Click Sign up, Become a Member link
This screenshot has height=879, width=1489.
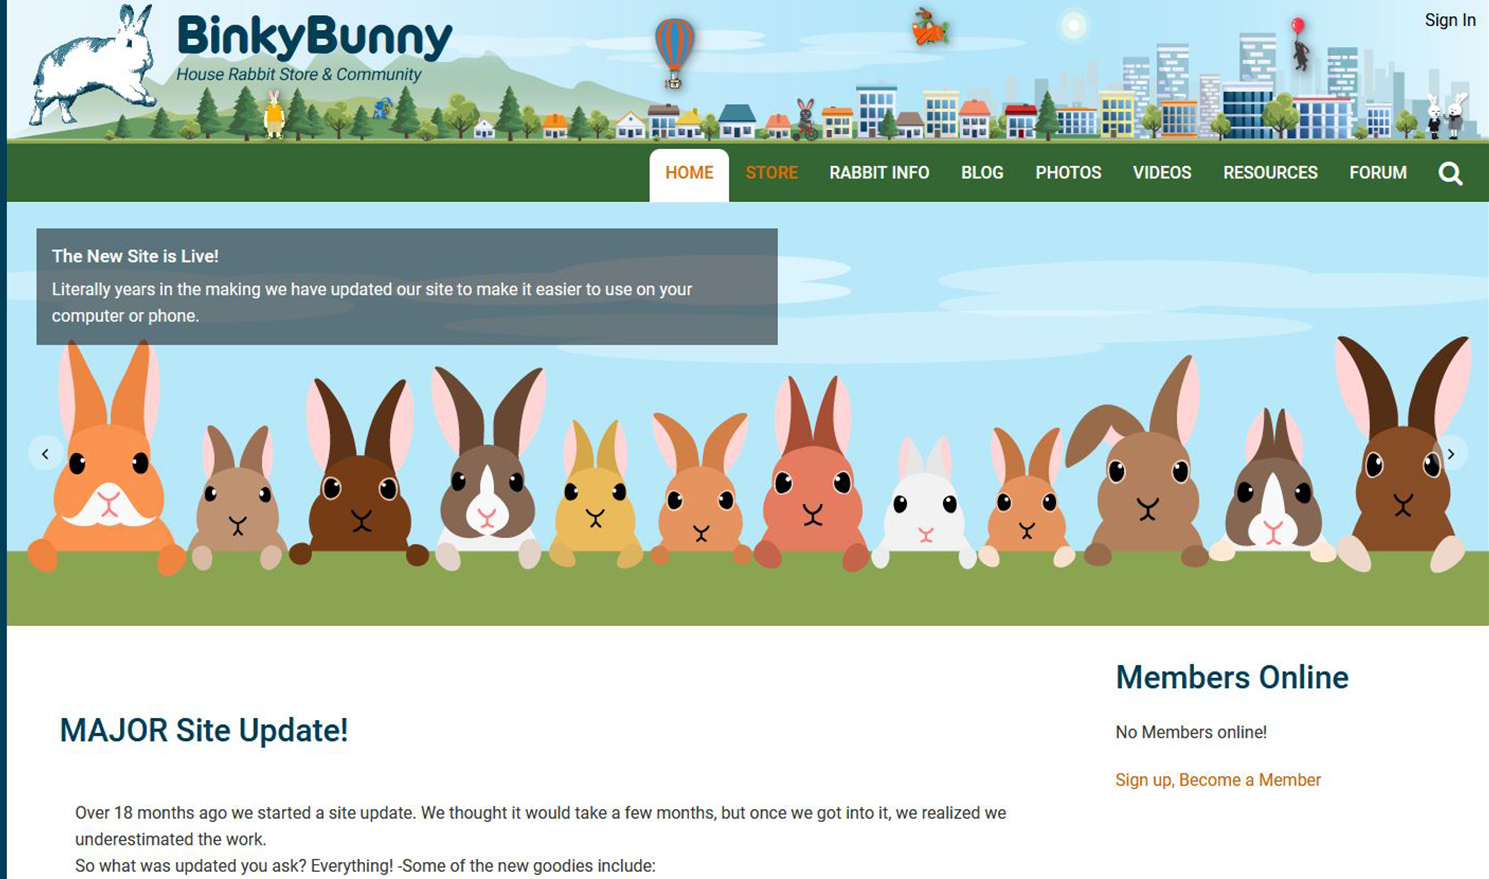(x=1217, y=780)
